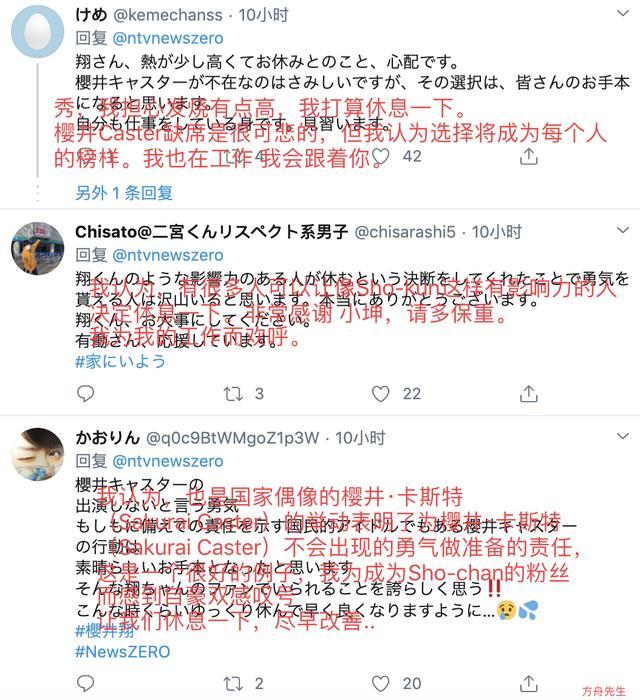
Task: Like Chisato's tweet with 22 likes
Action: coord(381,393)
